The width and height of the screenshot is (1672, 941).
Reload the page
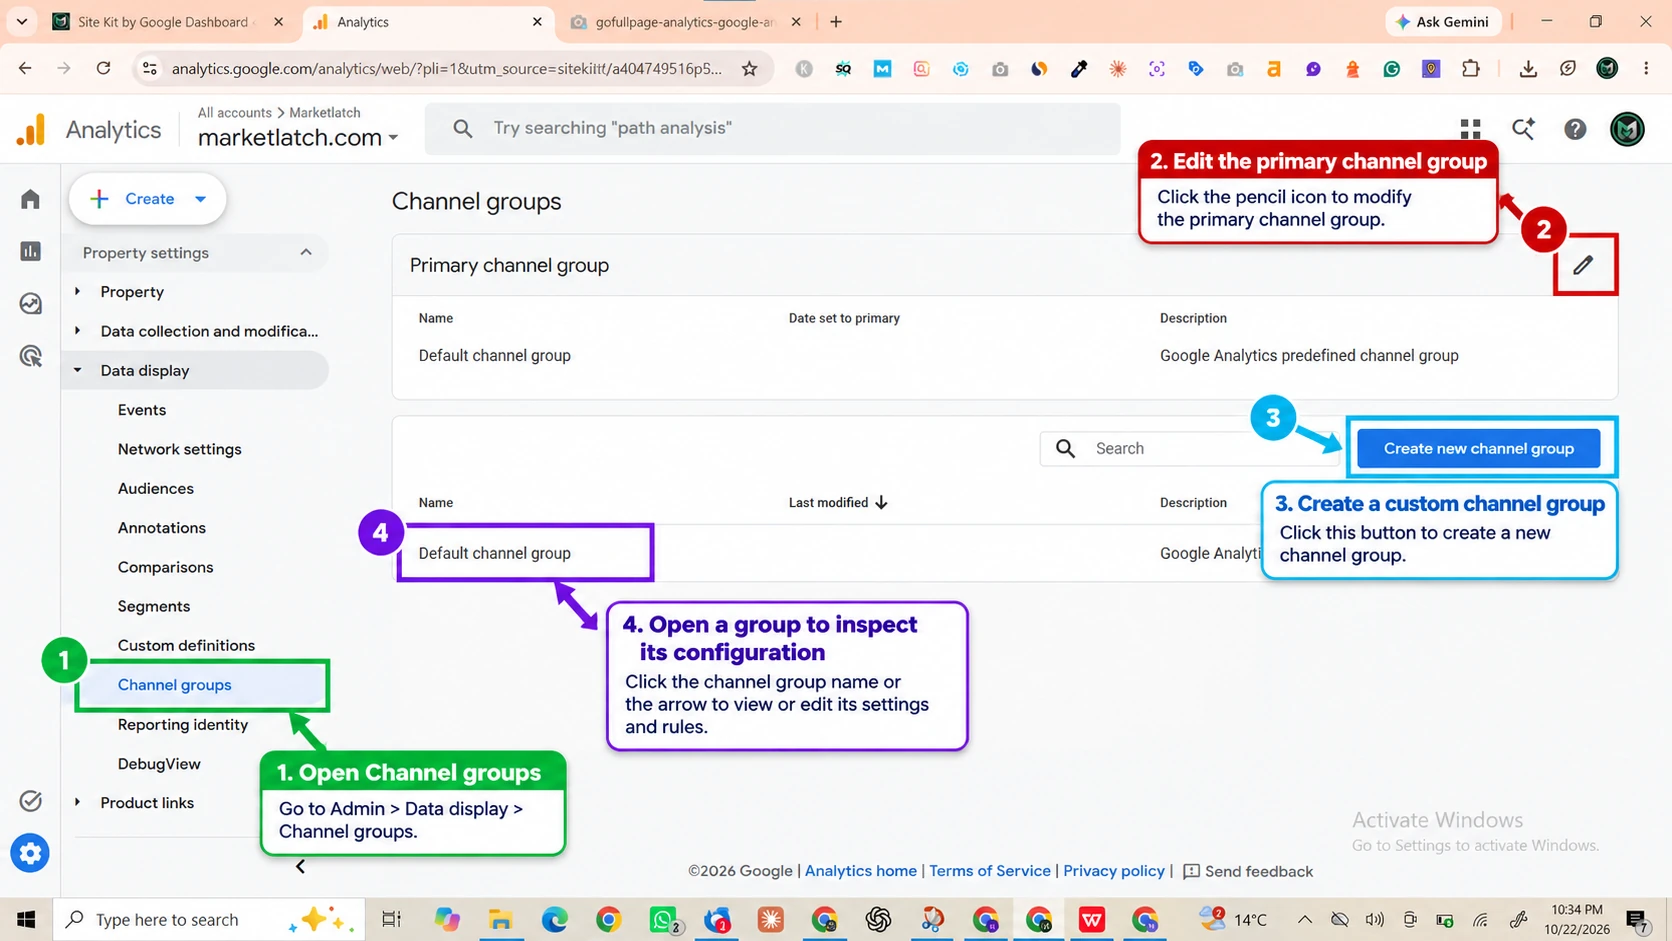(103, 68)
